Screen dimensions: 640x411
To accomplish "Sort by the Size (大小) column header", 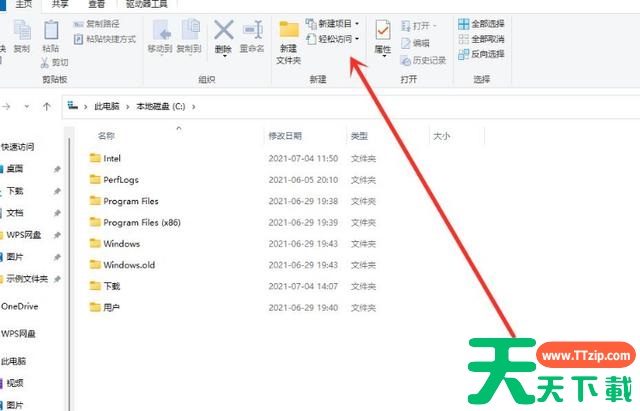I will pyautogui.click(x=442, y=136).
